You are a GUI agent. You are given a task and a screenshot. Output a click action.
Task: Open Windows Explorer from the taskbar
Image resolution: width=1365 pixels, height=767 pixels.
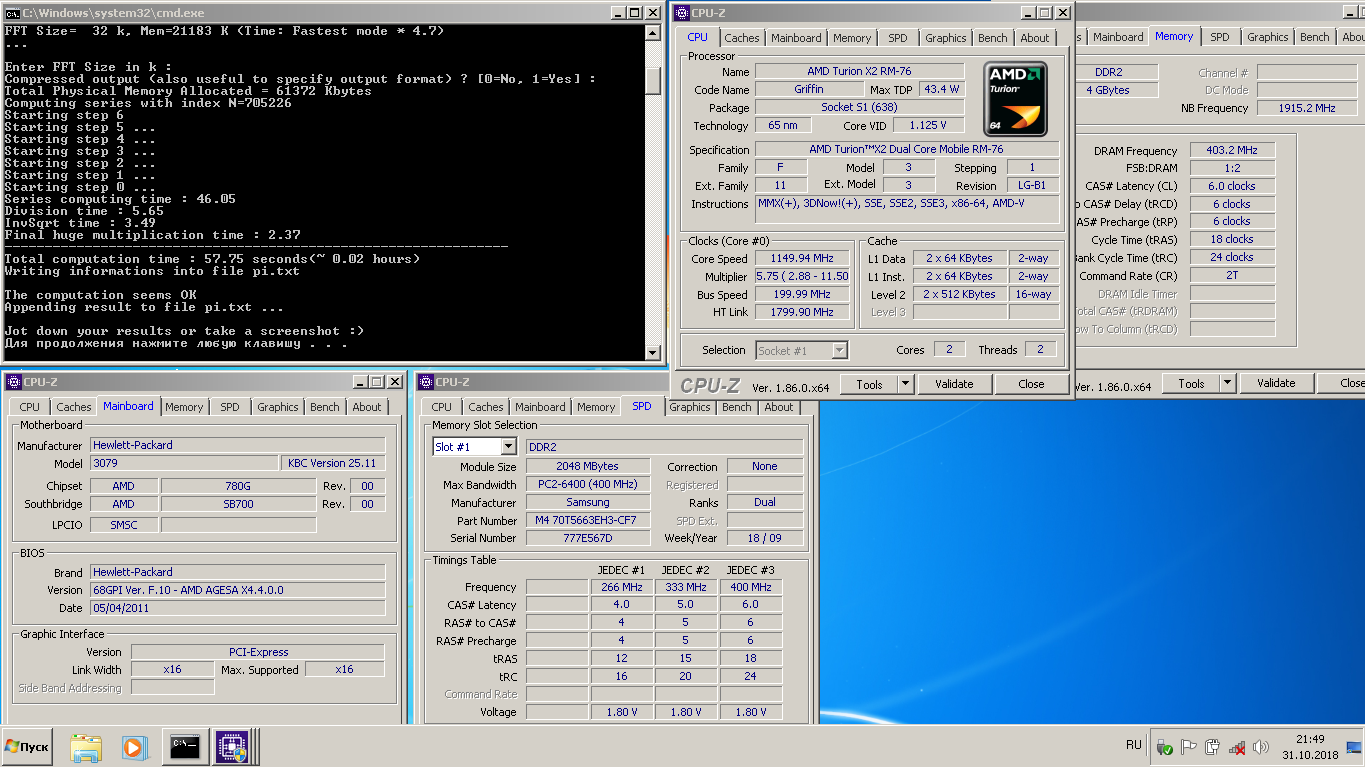click(86, 746)
